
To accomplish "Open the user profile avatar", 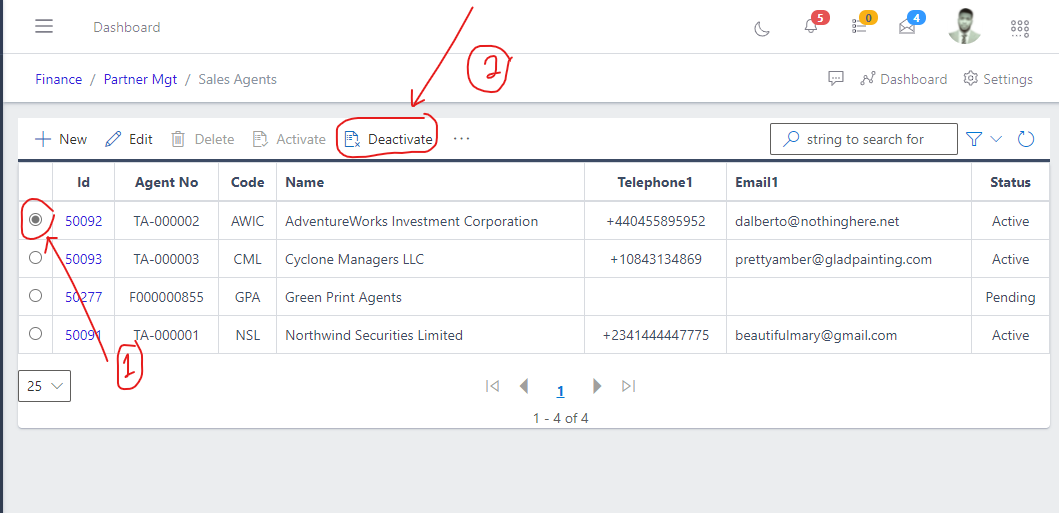I will pyautogui.click(x=964, y=27).
